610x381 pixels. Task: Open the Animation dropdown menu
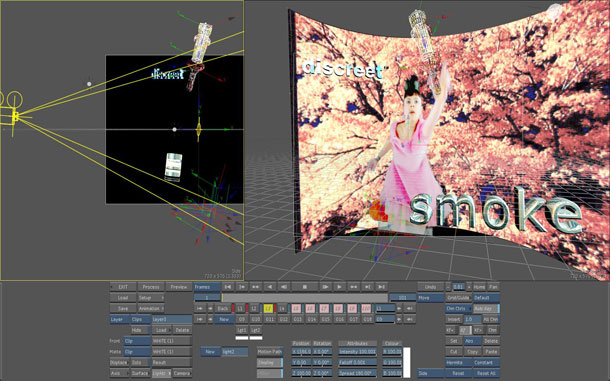click(151, 309)
